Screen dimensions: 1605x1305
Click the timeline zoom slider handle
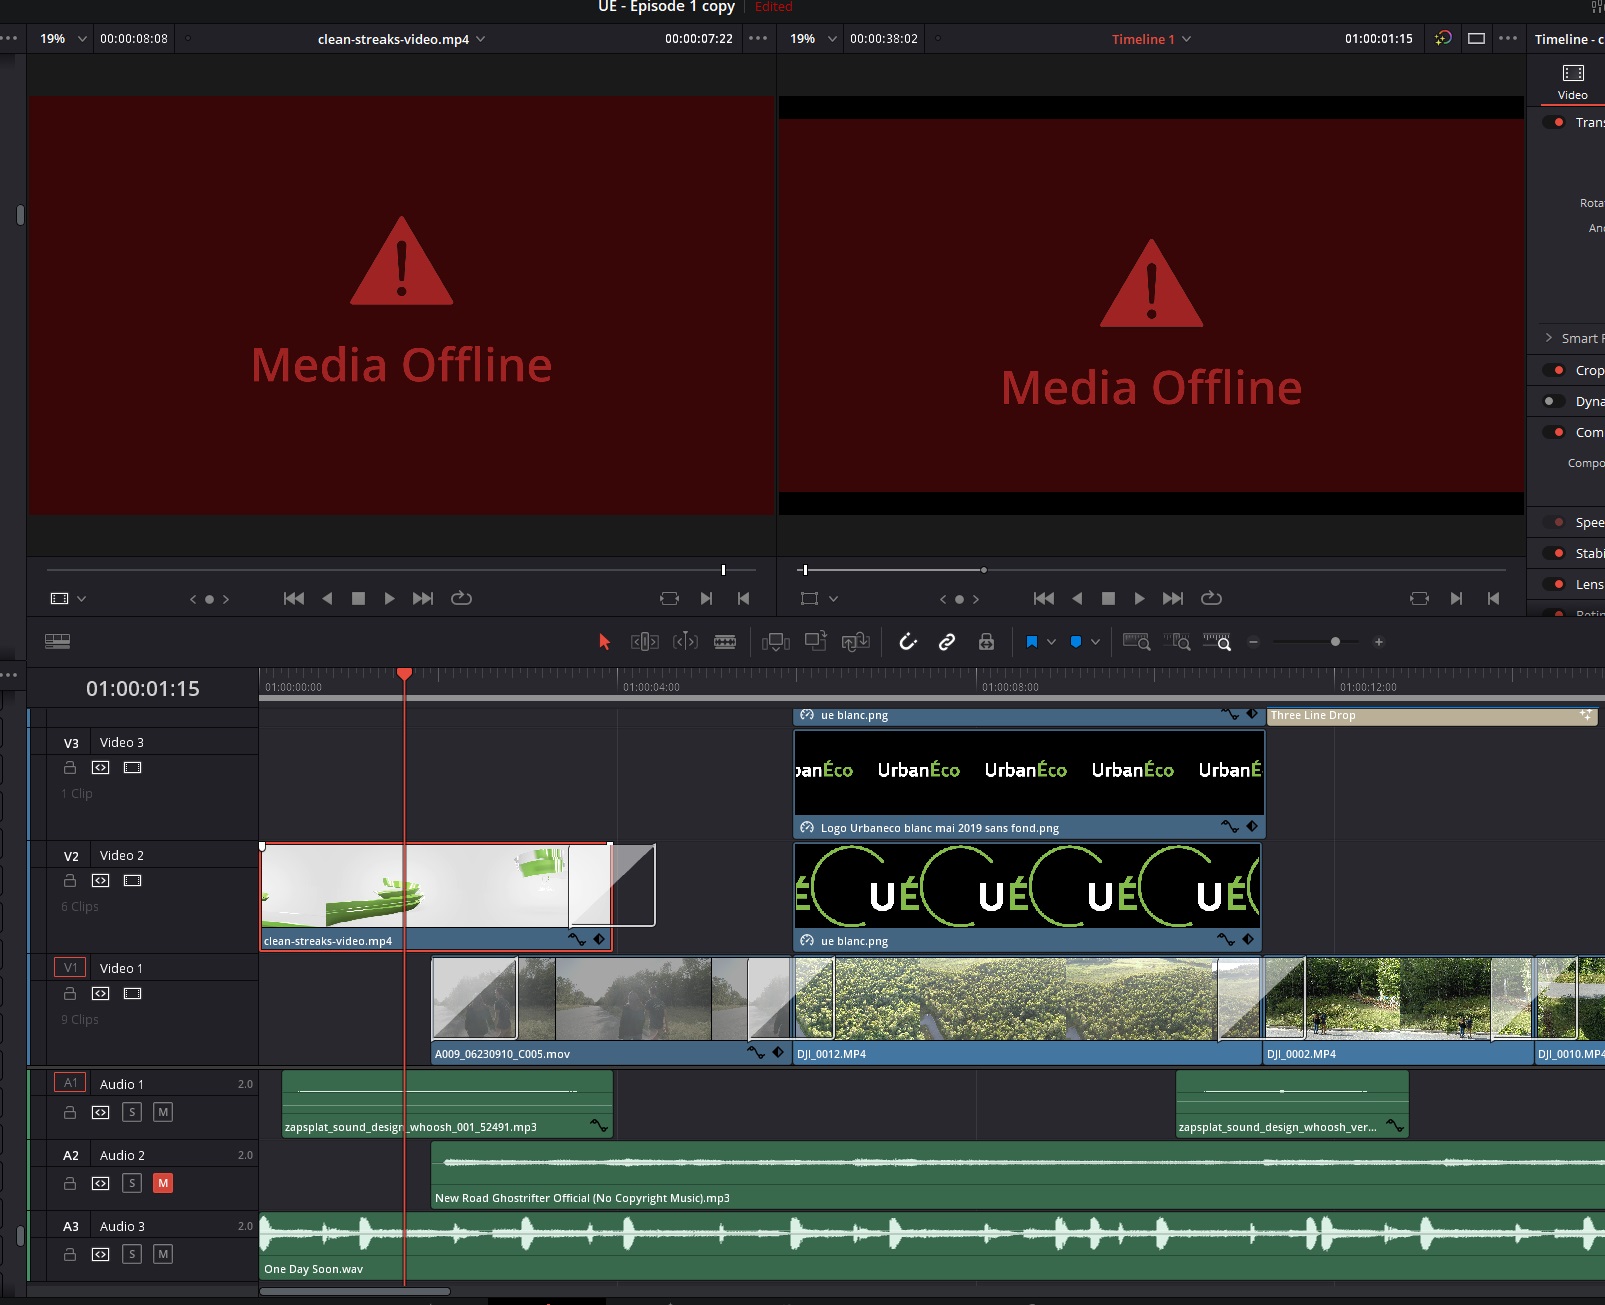[1335, 642]
